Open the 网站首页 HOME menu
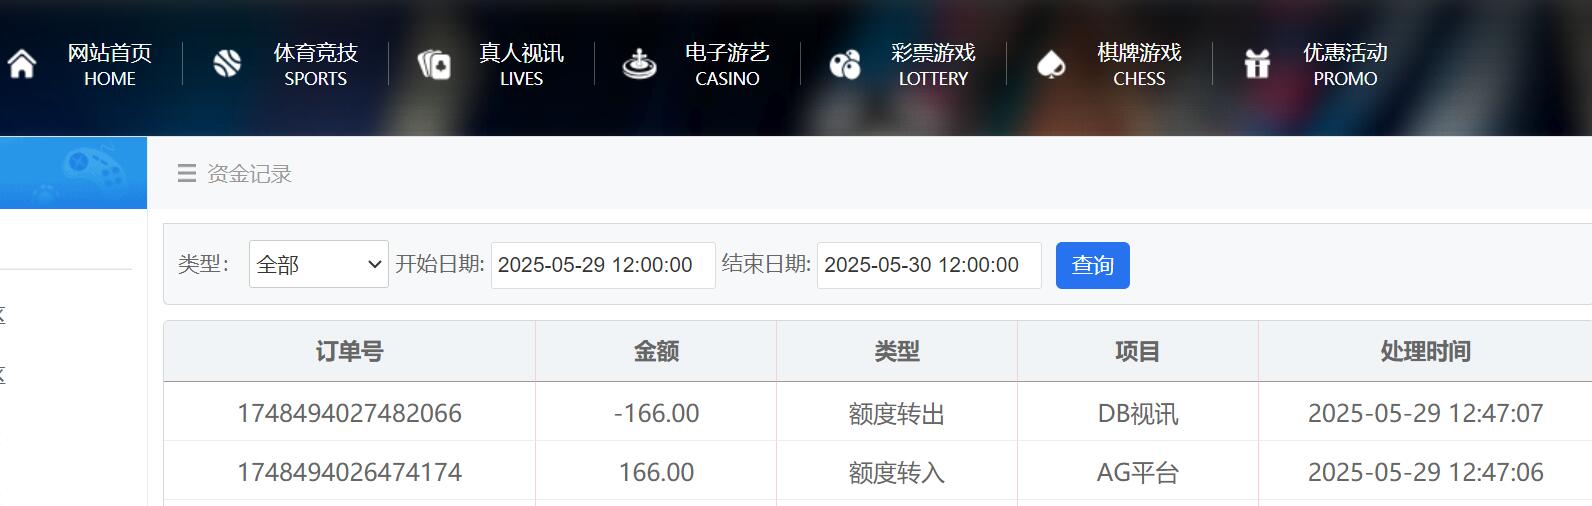Image resolution: width=1592 pixels, height=506 pixels. 109,64
